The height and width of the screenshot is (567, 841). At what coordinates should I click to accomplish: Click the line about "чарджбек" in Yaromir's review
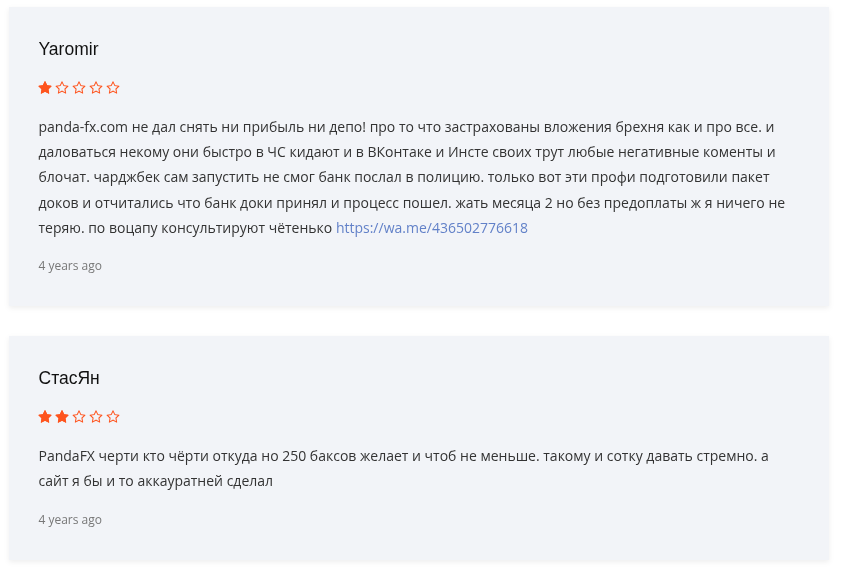point(400,178)
